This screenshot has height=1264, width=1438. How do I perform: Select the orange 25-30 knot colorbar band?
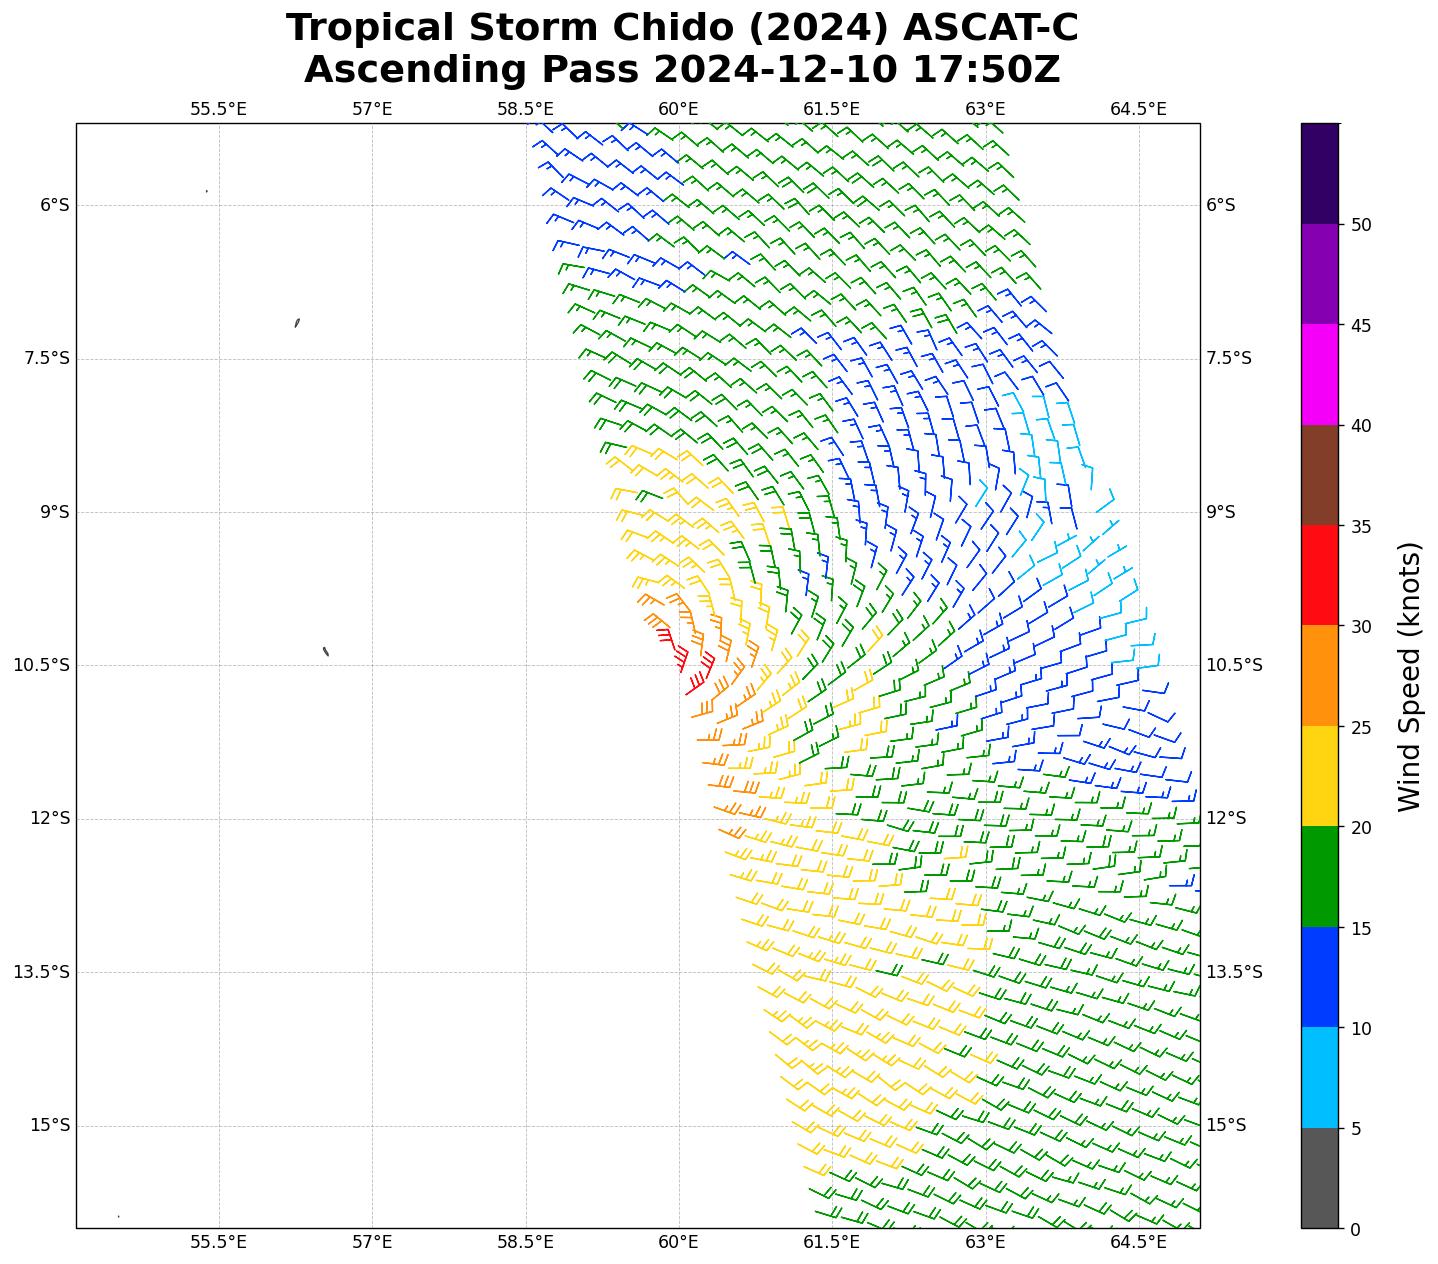point(1319,675)
